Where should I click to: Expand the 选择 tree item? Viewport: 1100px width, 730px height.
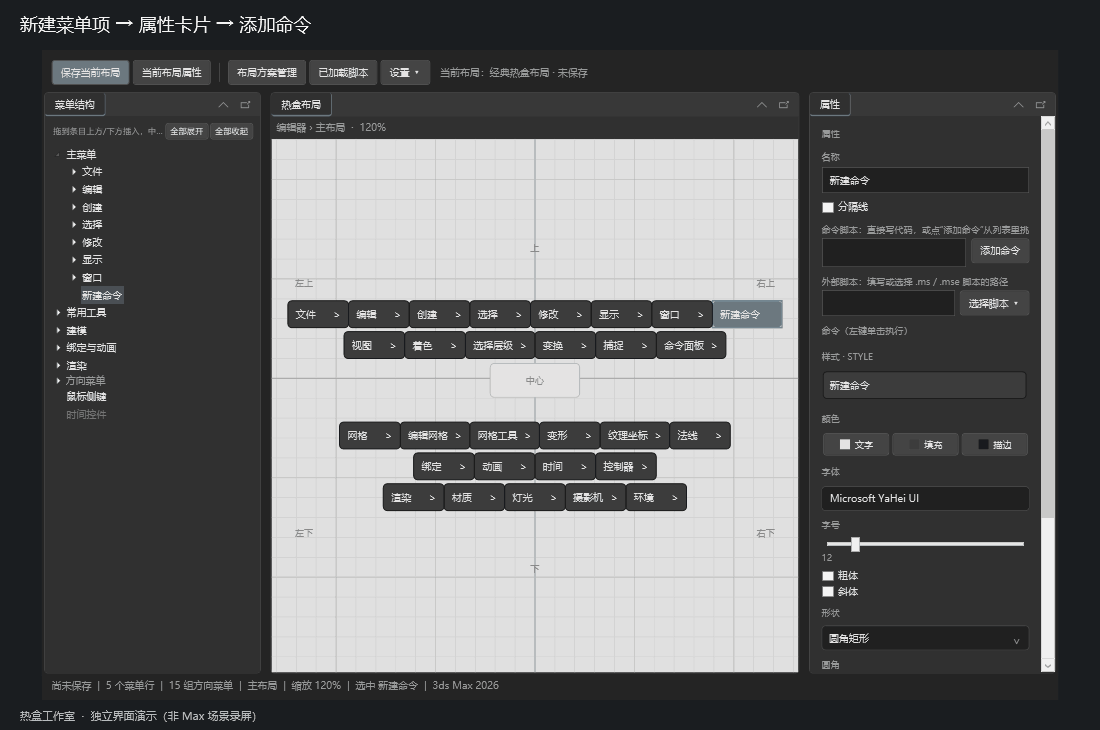click(74, 224)
